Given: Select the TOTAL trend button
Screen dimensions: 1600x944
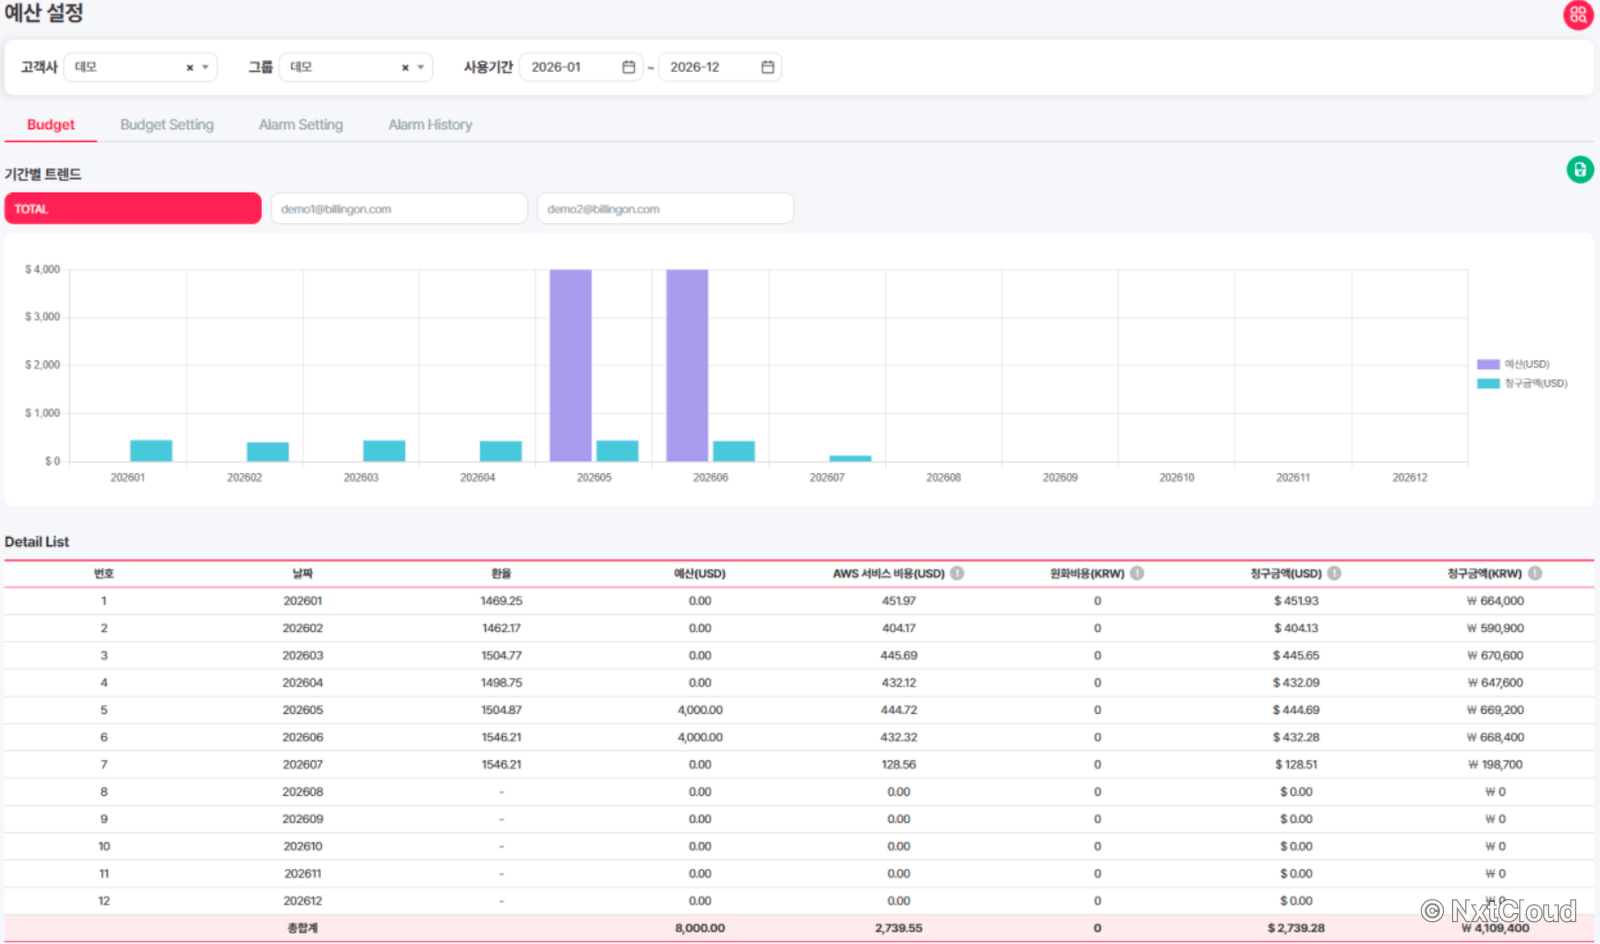Looking at the screenshot, I should (x=133, y=208).
